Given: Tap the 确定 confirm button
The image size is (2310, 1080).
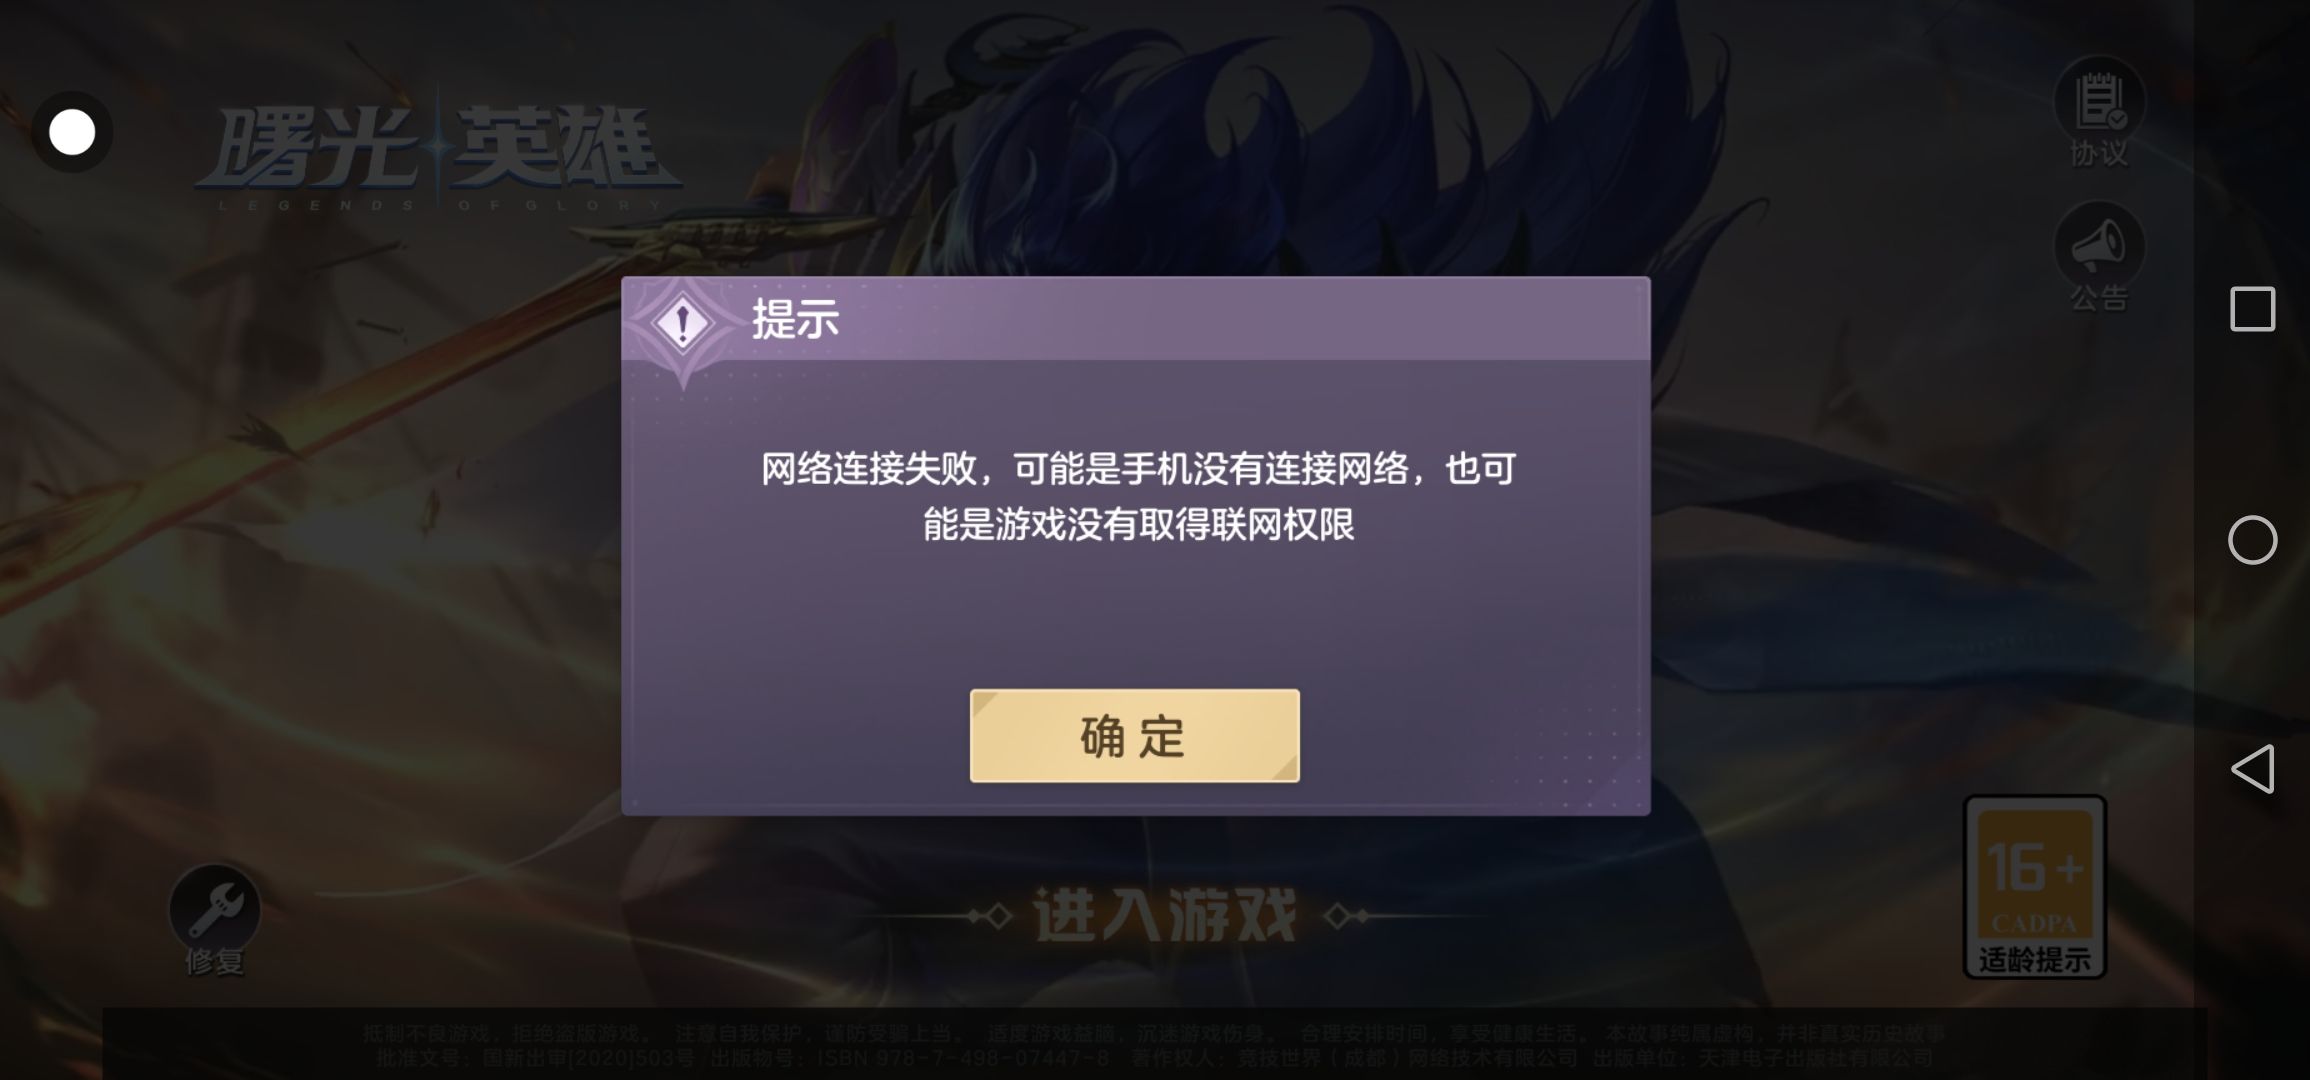Looking at the screenshot, I should click(x=1134, y=736).
